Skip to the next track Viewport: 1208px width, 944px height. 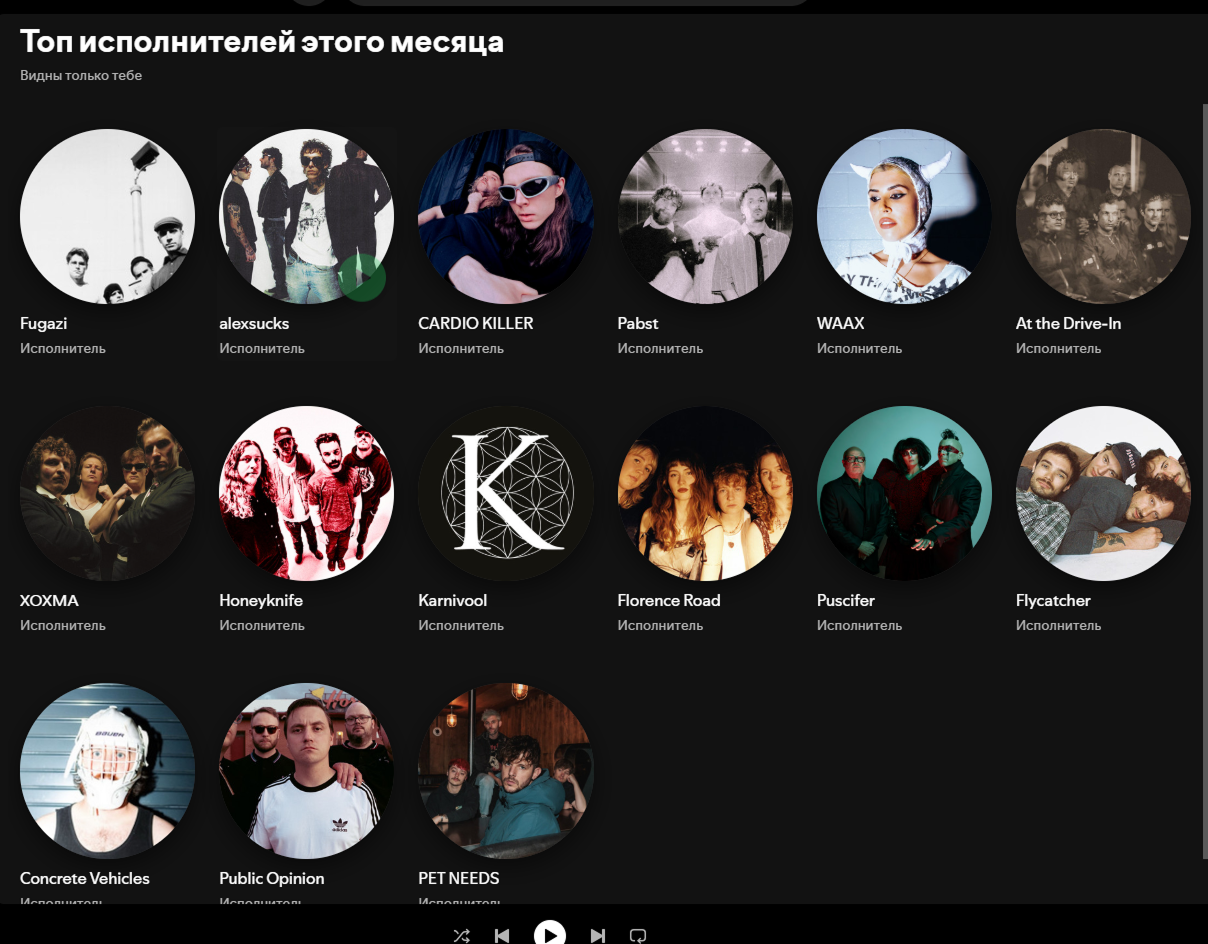point(598,936)
